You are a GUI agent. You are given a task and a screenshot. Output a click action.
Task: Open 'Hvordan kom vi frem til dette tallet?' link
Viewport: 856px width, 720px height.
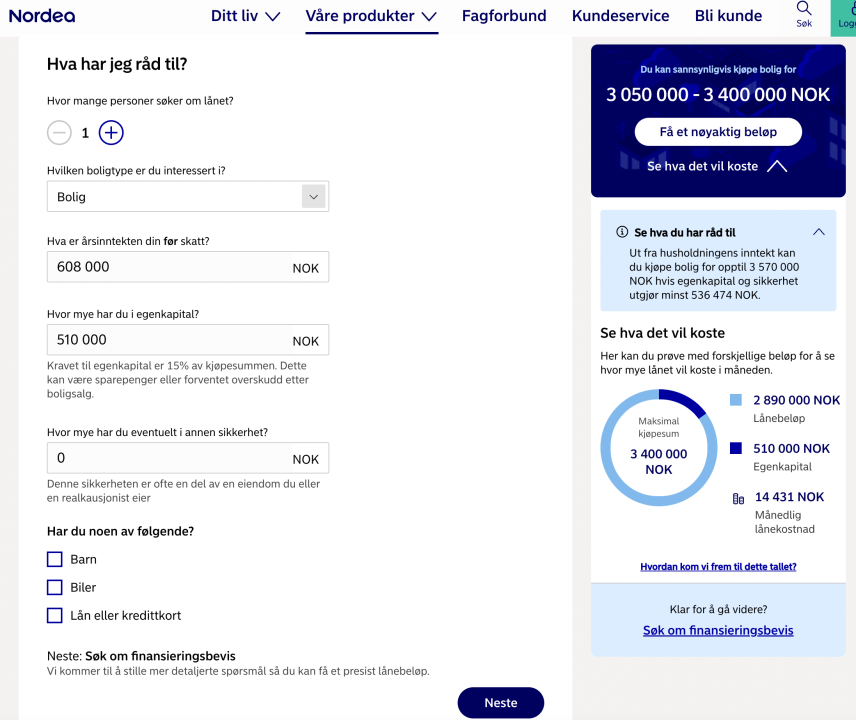point(718,567)
